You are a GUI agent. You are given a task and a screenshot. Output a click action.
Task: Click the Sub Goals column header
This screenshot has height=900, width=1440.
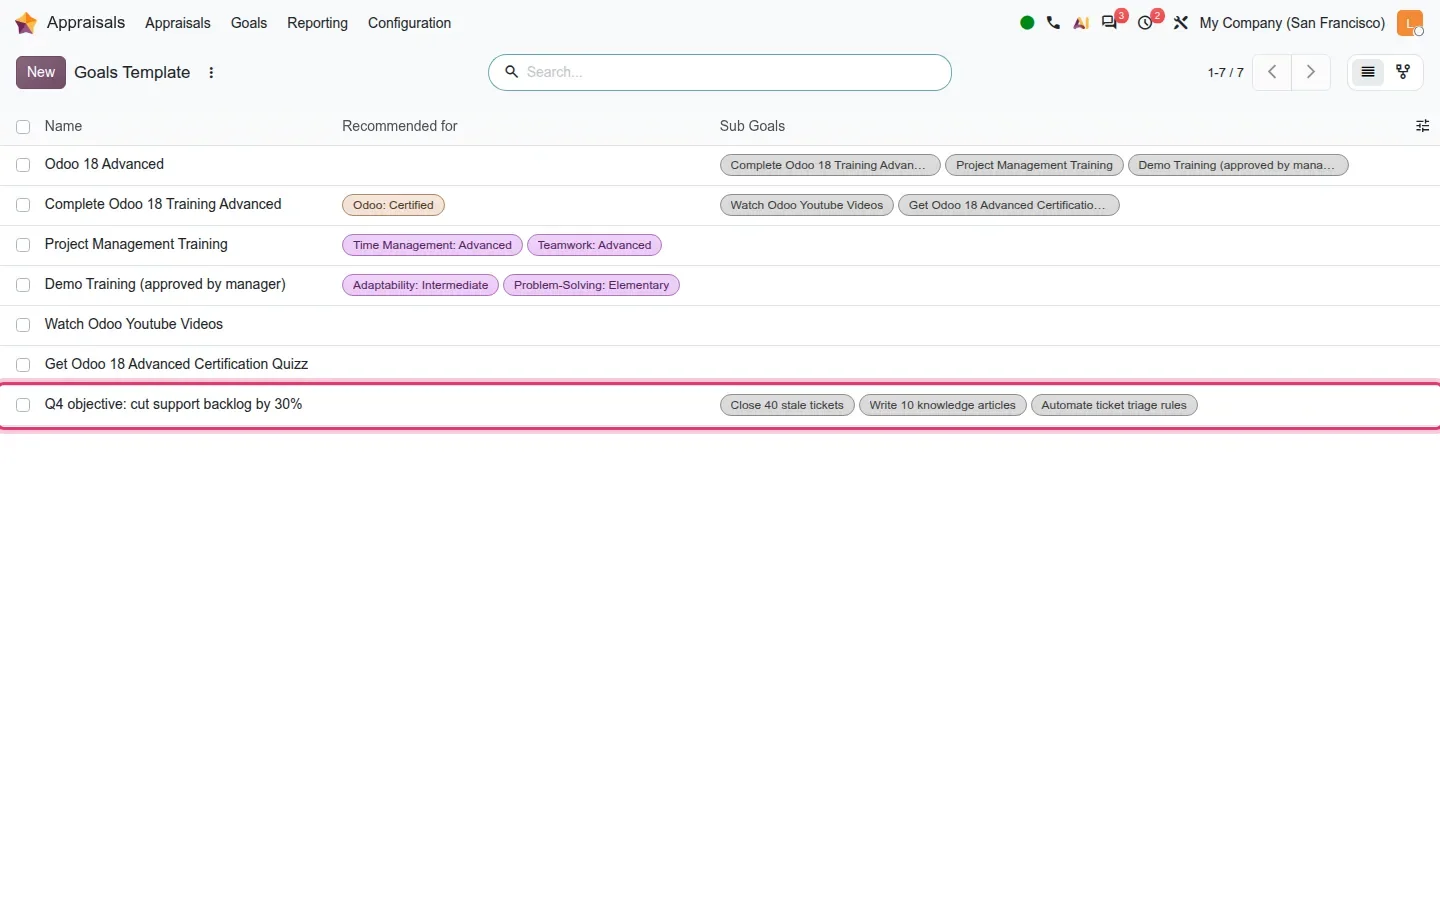[x=752, y=126]
